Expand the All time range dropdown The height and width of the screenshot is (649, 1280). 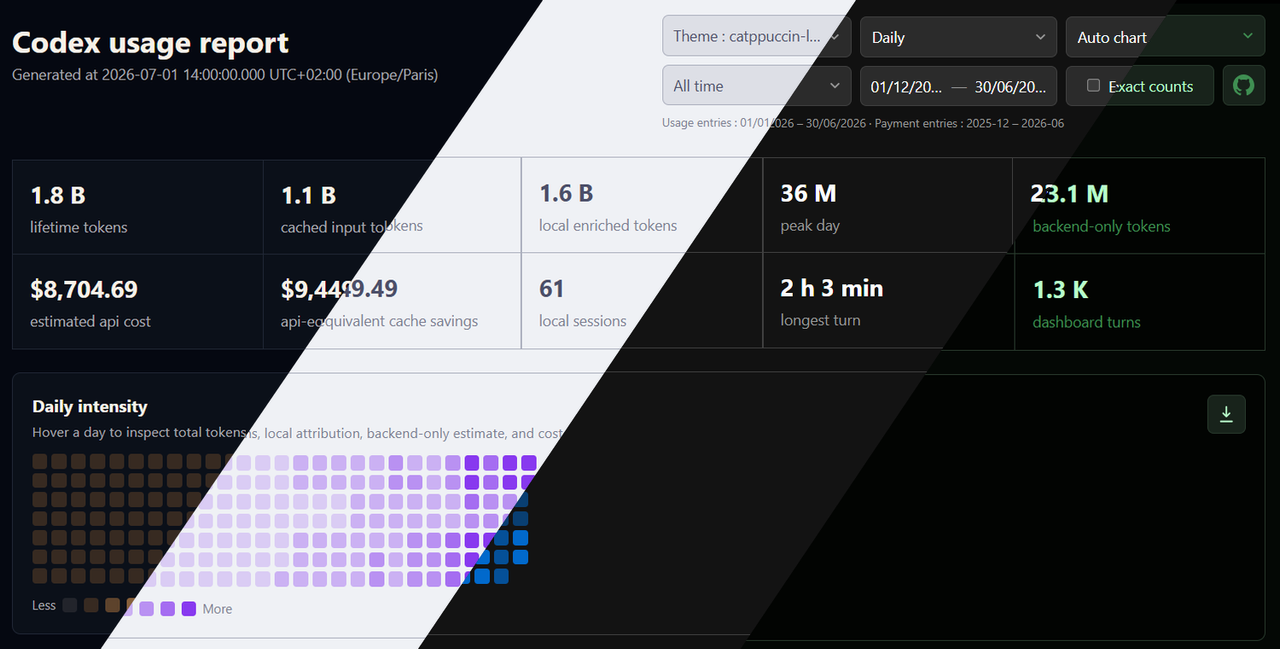[757, 86]
